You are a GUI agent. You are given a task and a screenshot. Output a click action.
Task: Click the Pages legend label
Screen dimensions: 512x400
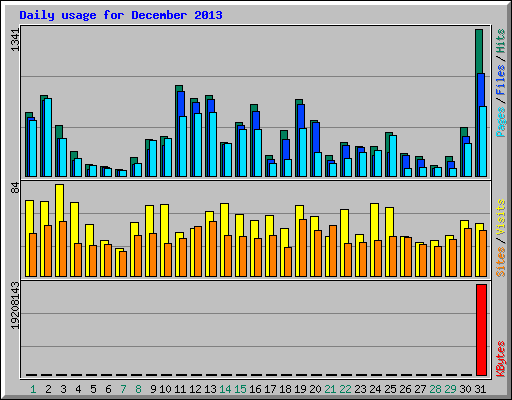[x=500, y=122]
